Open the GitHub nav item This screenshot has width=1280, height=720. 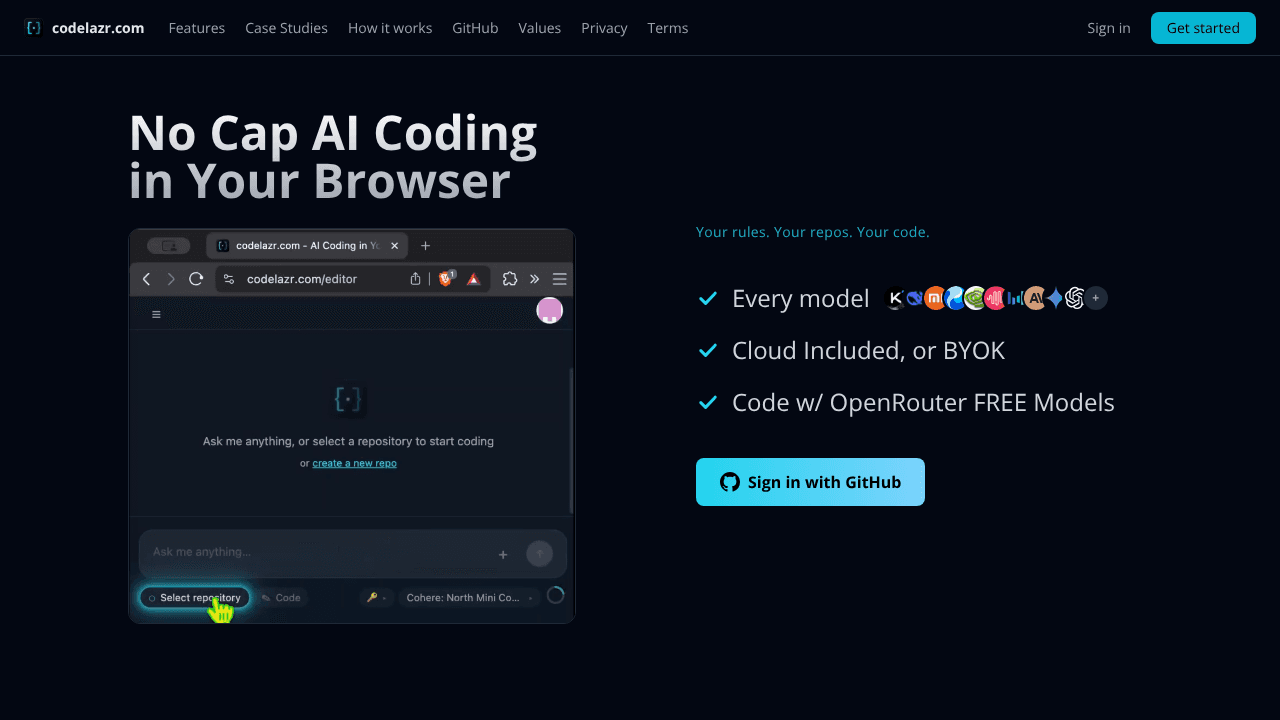coord(475,28)
